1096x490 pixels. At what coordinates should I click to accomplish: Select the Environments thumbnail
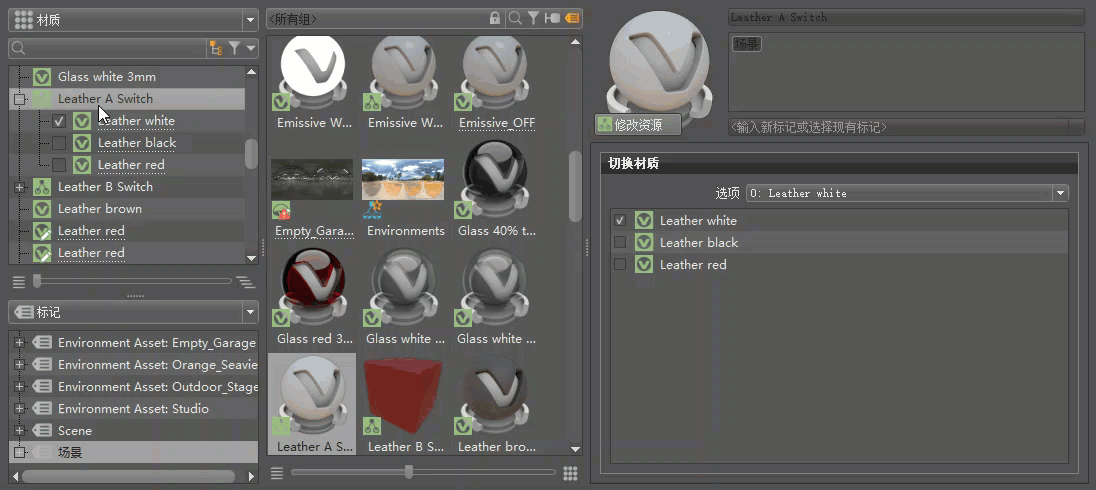pyautogui.click(x=405, y=191)
